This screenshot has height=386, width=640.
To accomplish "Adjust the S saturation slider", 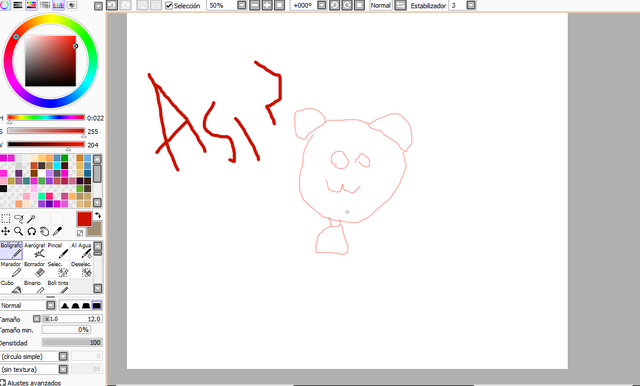I will pyautogui.click(x=46, y=131).
